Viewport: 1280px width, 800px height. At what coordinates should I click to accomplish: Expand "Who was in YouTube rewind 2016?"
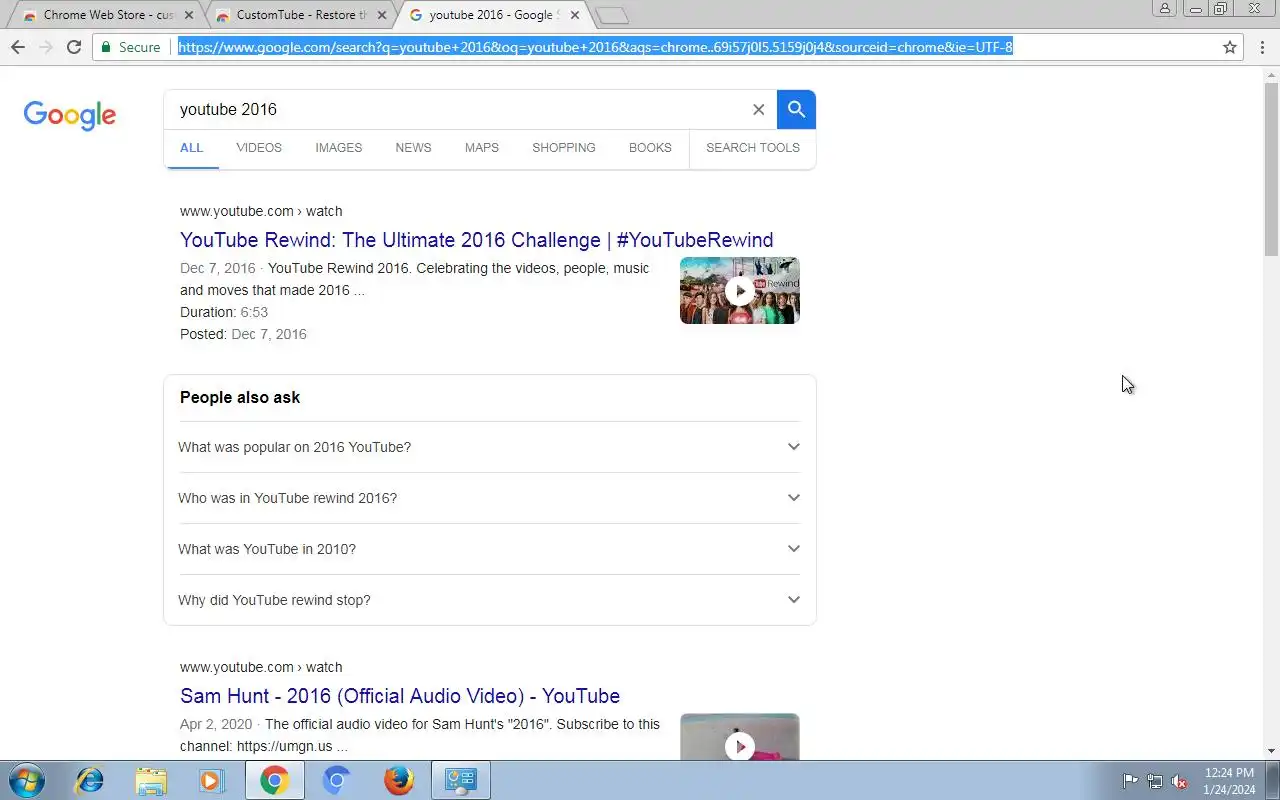click(x=490, y=498)
